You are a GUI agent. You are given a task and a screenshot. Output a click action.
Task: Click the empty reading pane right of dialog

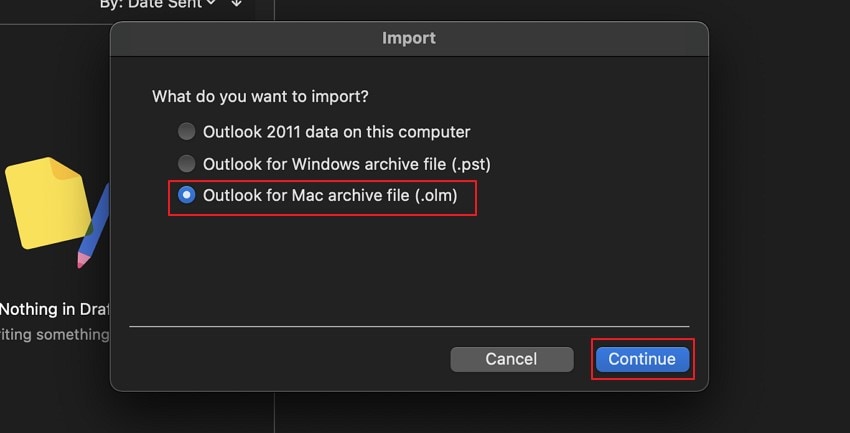(x=779, y=217)
